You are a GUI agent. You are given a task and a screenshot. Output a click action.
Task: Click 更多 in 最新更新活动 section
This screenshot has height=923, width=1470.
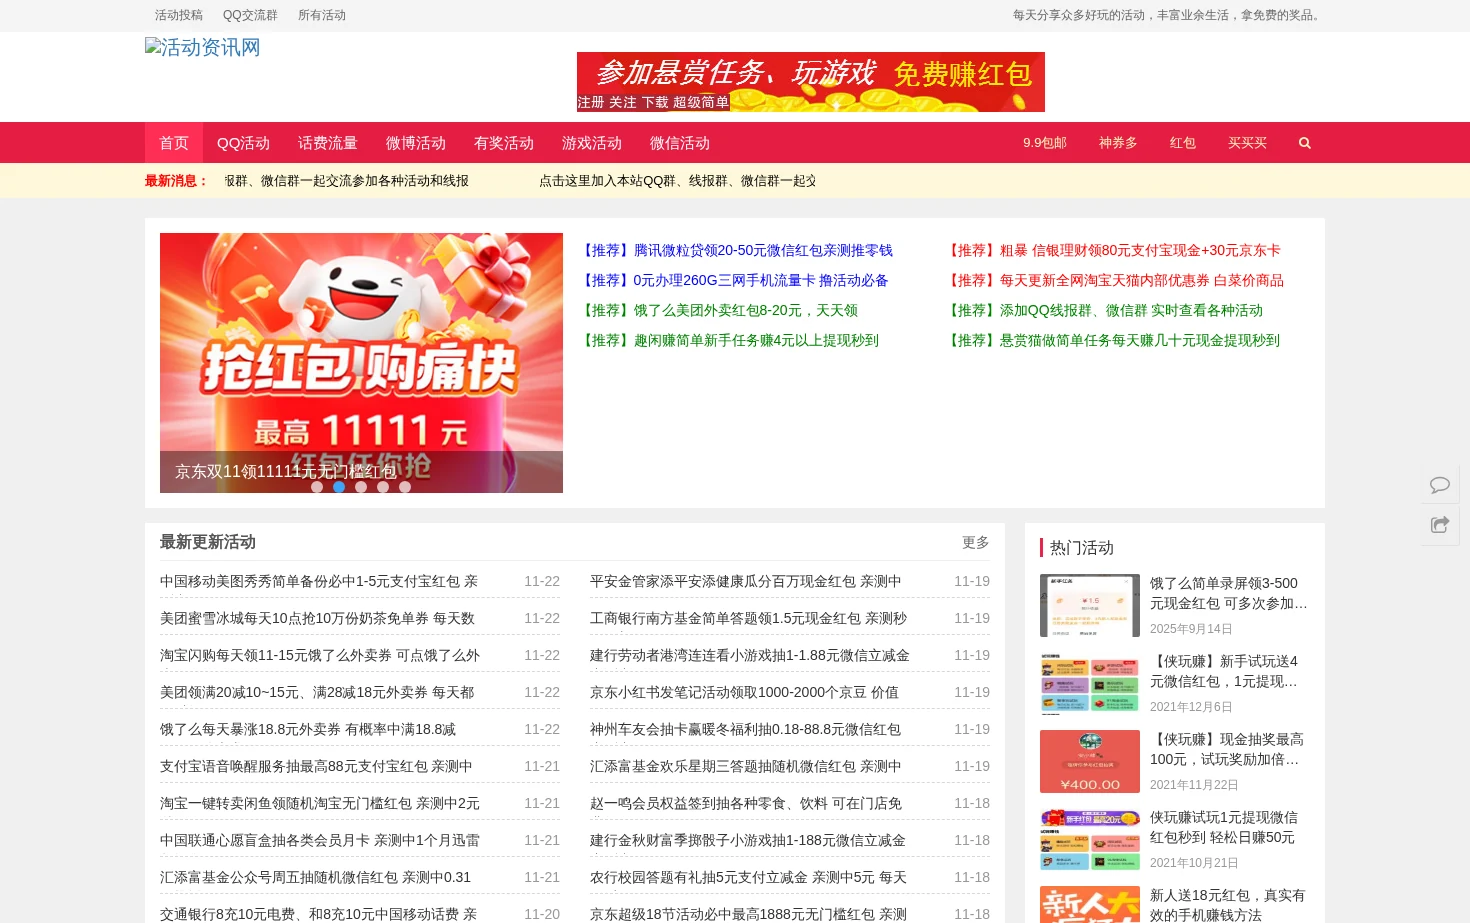[976, 542]
